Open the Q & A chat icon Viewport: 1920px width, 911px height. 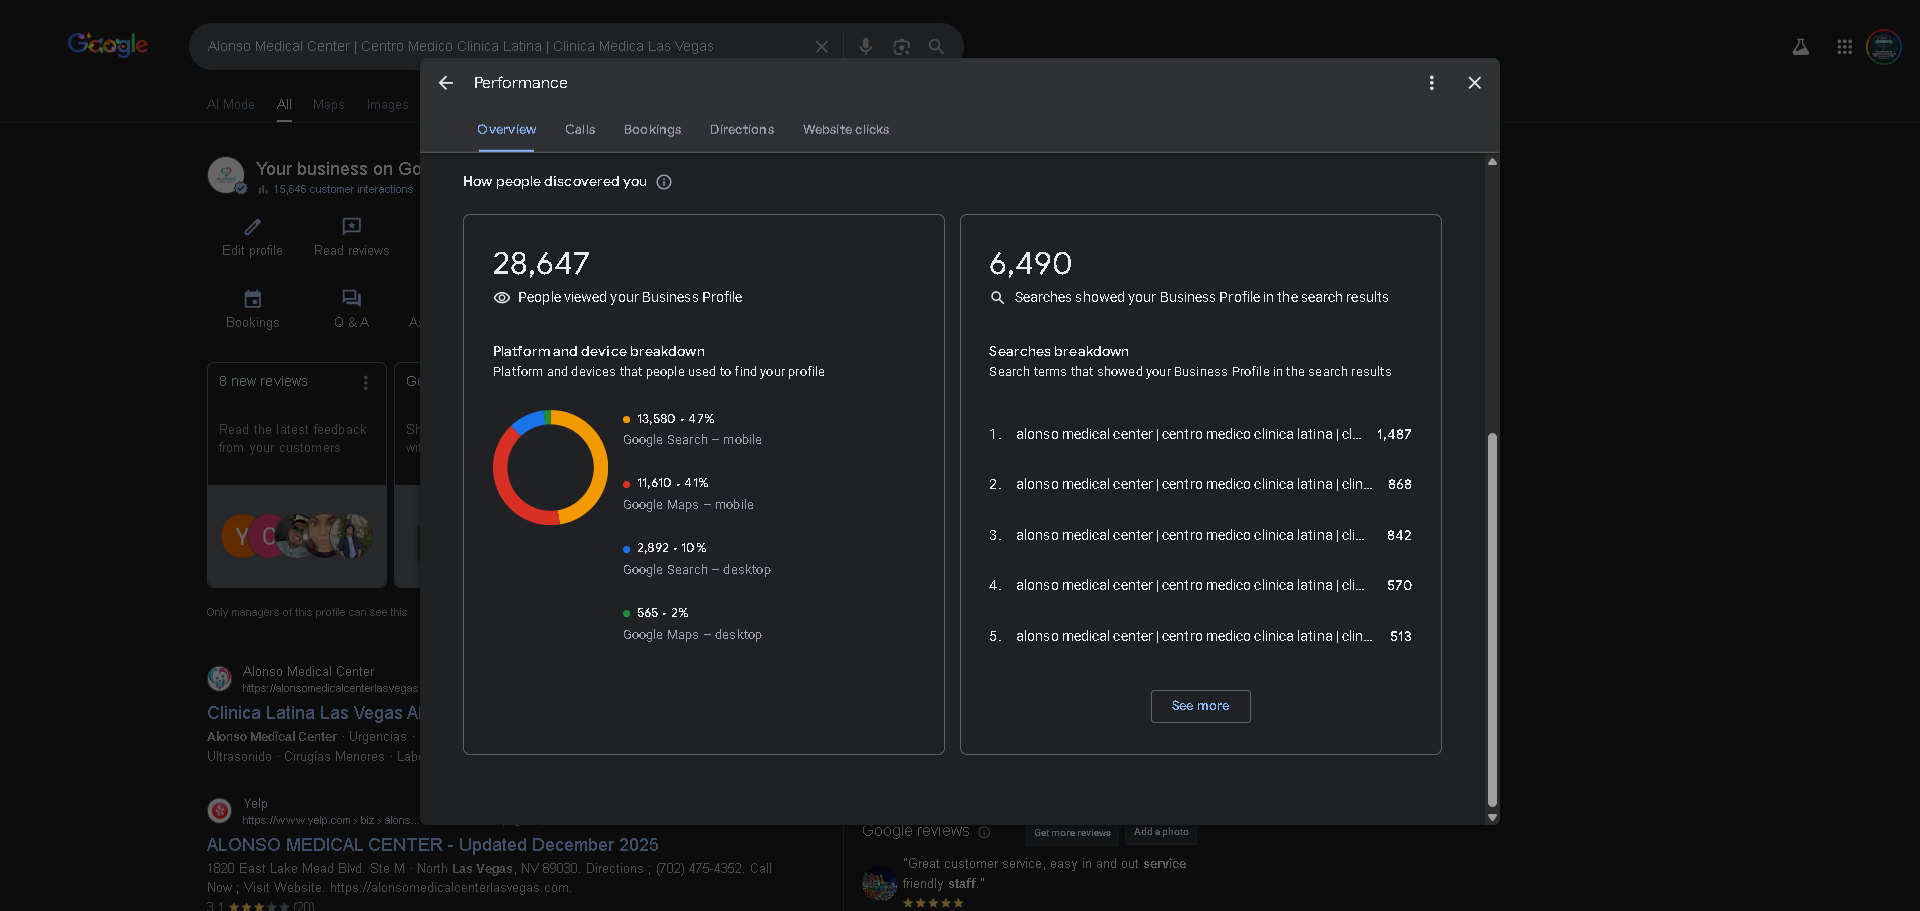point(351,299)
